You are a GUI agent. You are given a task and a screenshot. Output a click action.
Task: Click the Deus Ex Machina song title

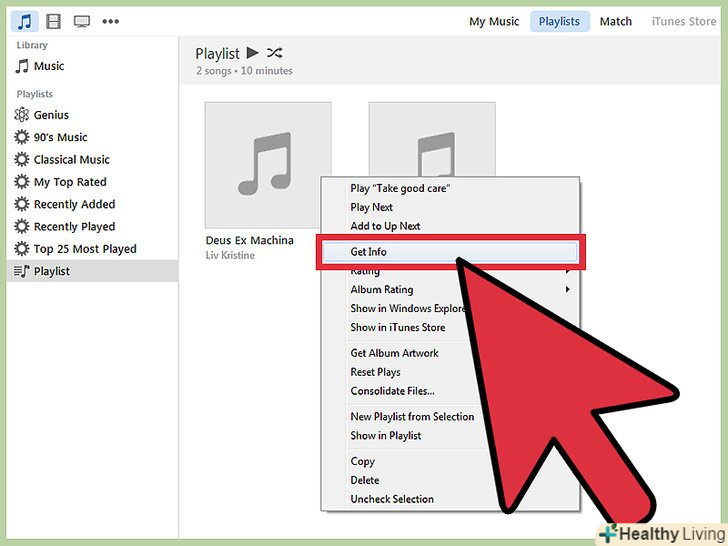[x=249, y=240]
